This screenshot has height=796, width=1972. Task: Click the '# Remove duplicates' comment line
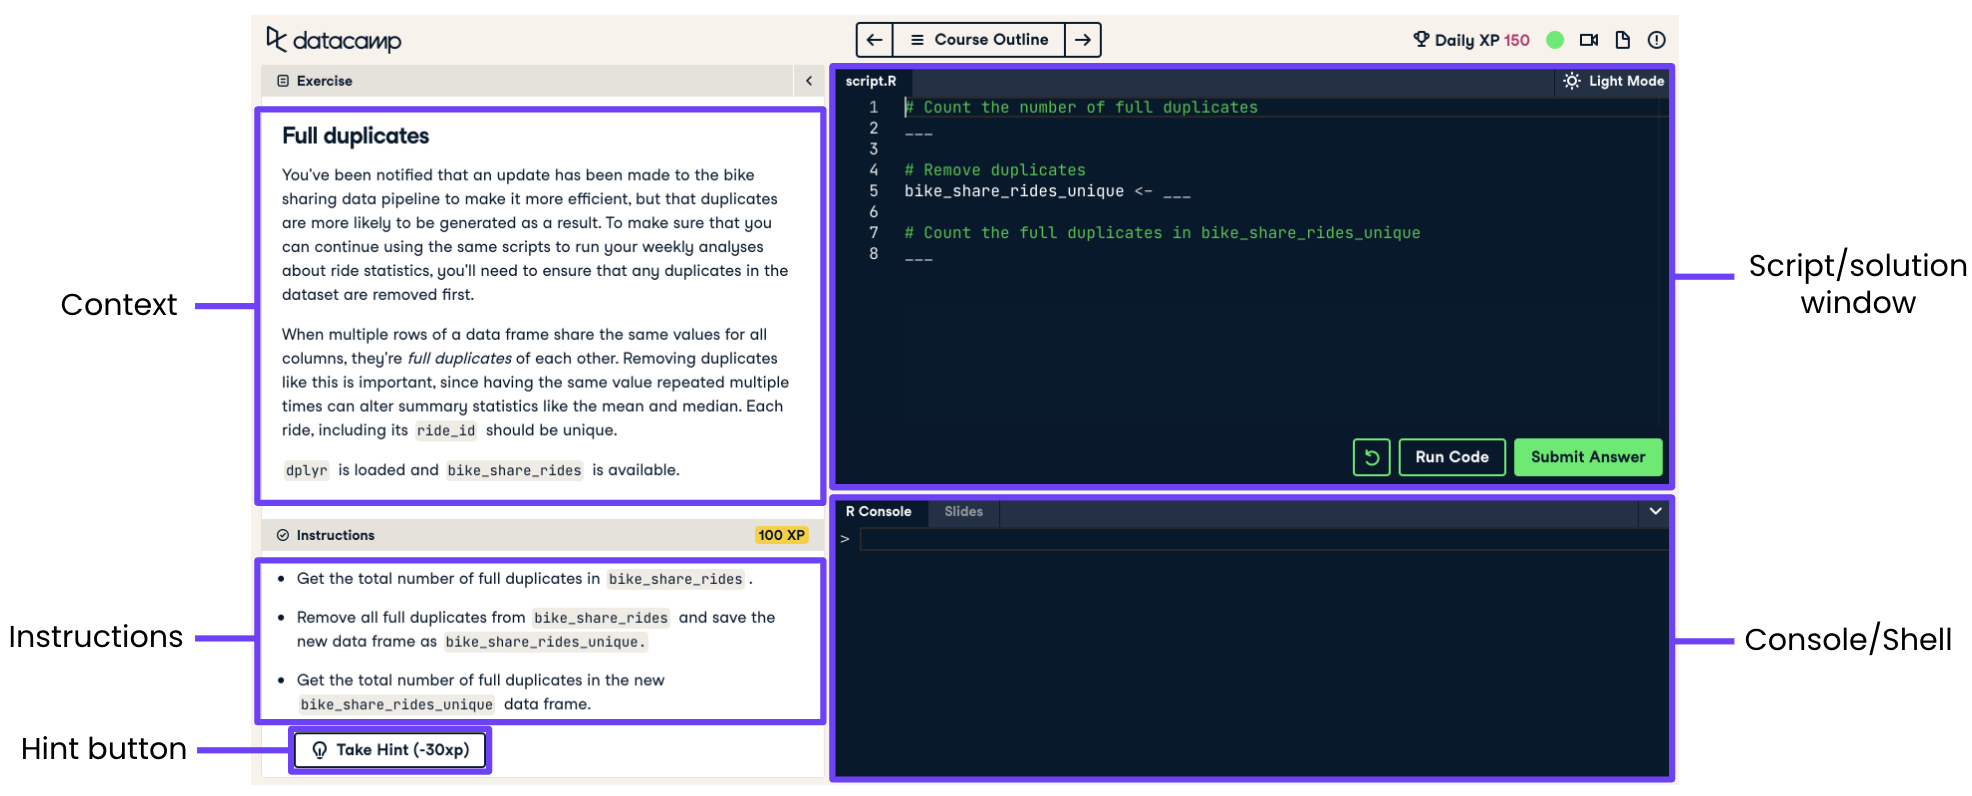click(x=995, y=170)
